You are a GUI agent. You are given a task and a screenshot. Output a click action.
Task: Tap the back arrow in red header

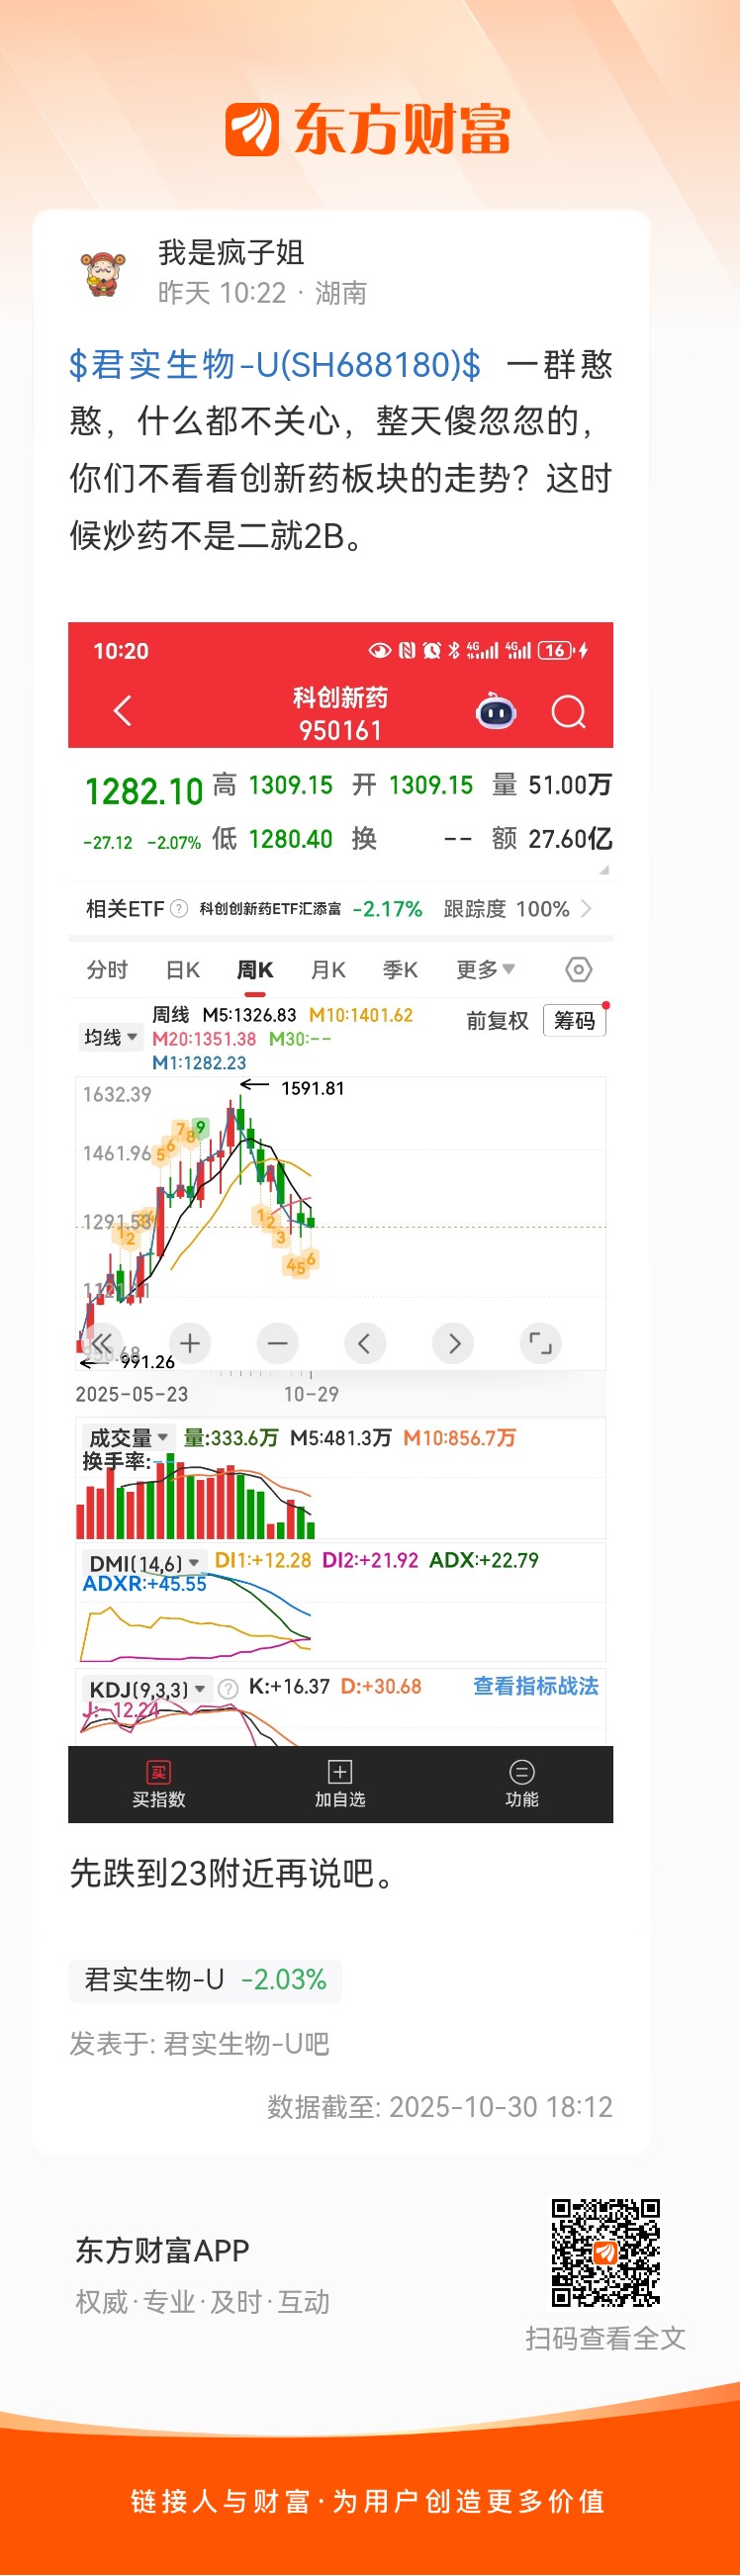click(123, 711)
